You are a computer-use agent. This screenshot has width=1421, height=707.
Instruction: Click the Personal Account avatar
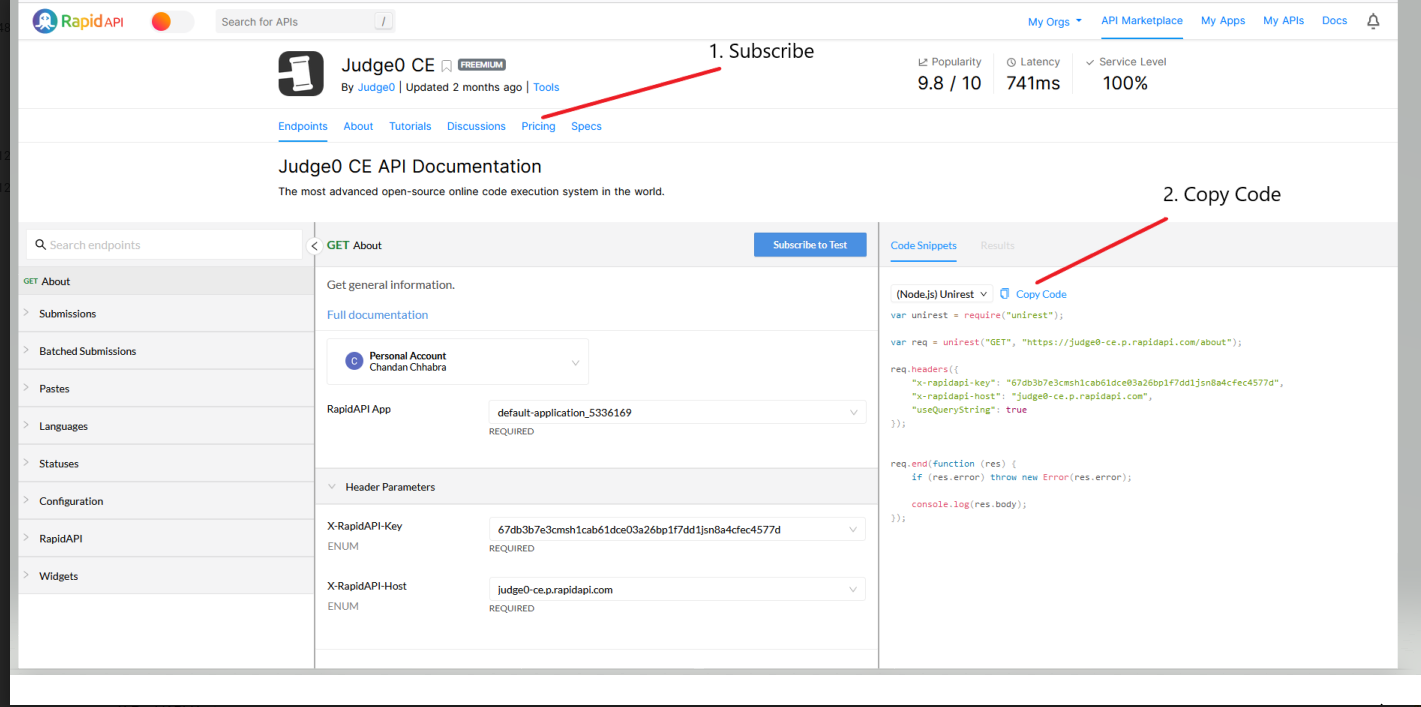[x=353, y=361]
